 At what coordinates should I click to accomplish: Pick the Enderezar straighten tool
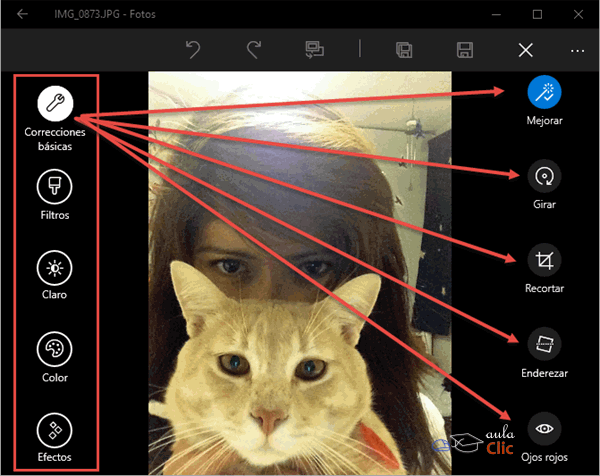545,343
